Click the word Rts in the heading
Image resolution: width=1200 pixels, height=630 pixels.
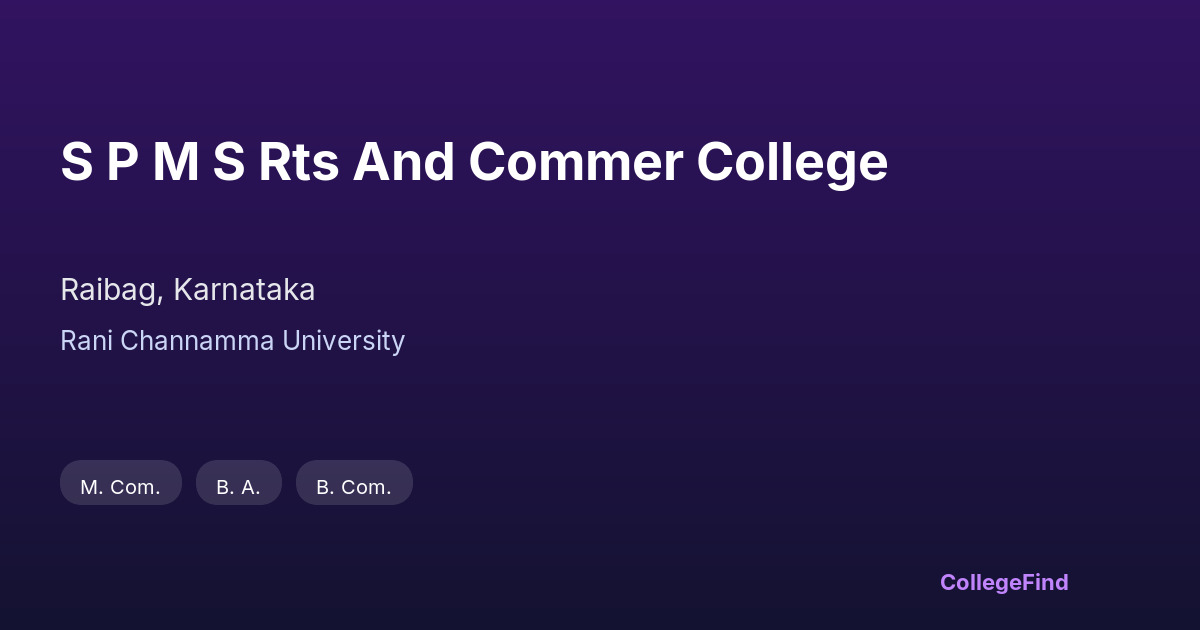pyautogui.click(x=299, y=162)
